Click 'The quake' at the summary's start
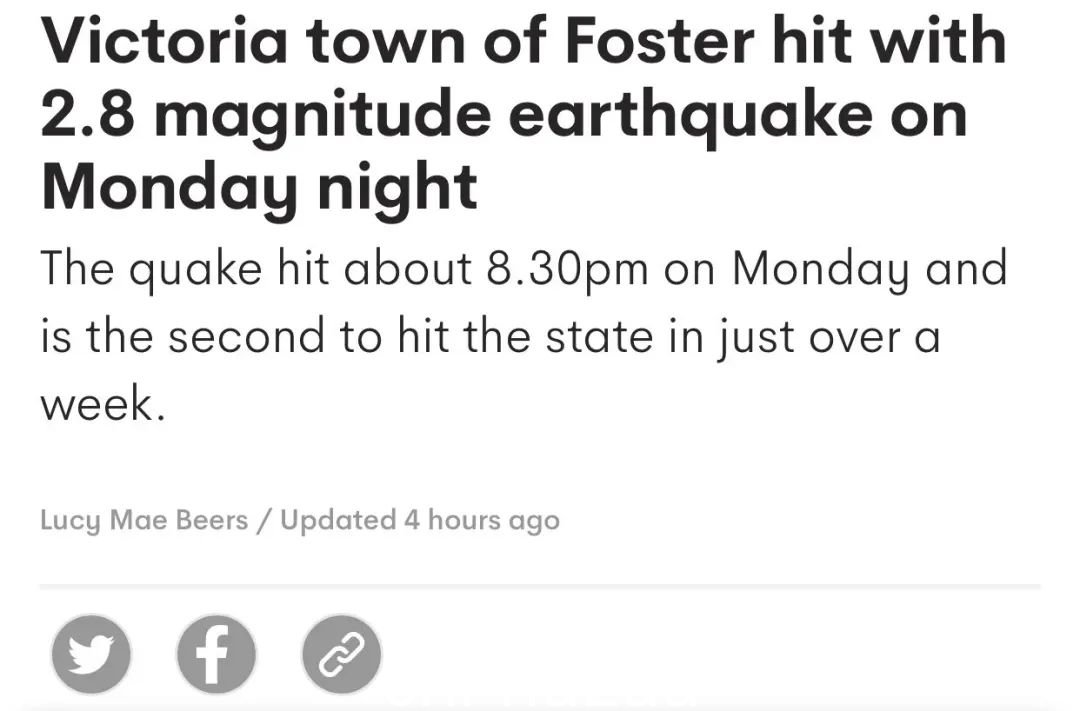The height and width of the screenshot is (711, 1080). pos(151,270)
